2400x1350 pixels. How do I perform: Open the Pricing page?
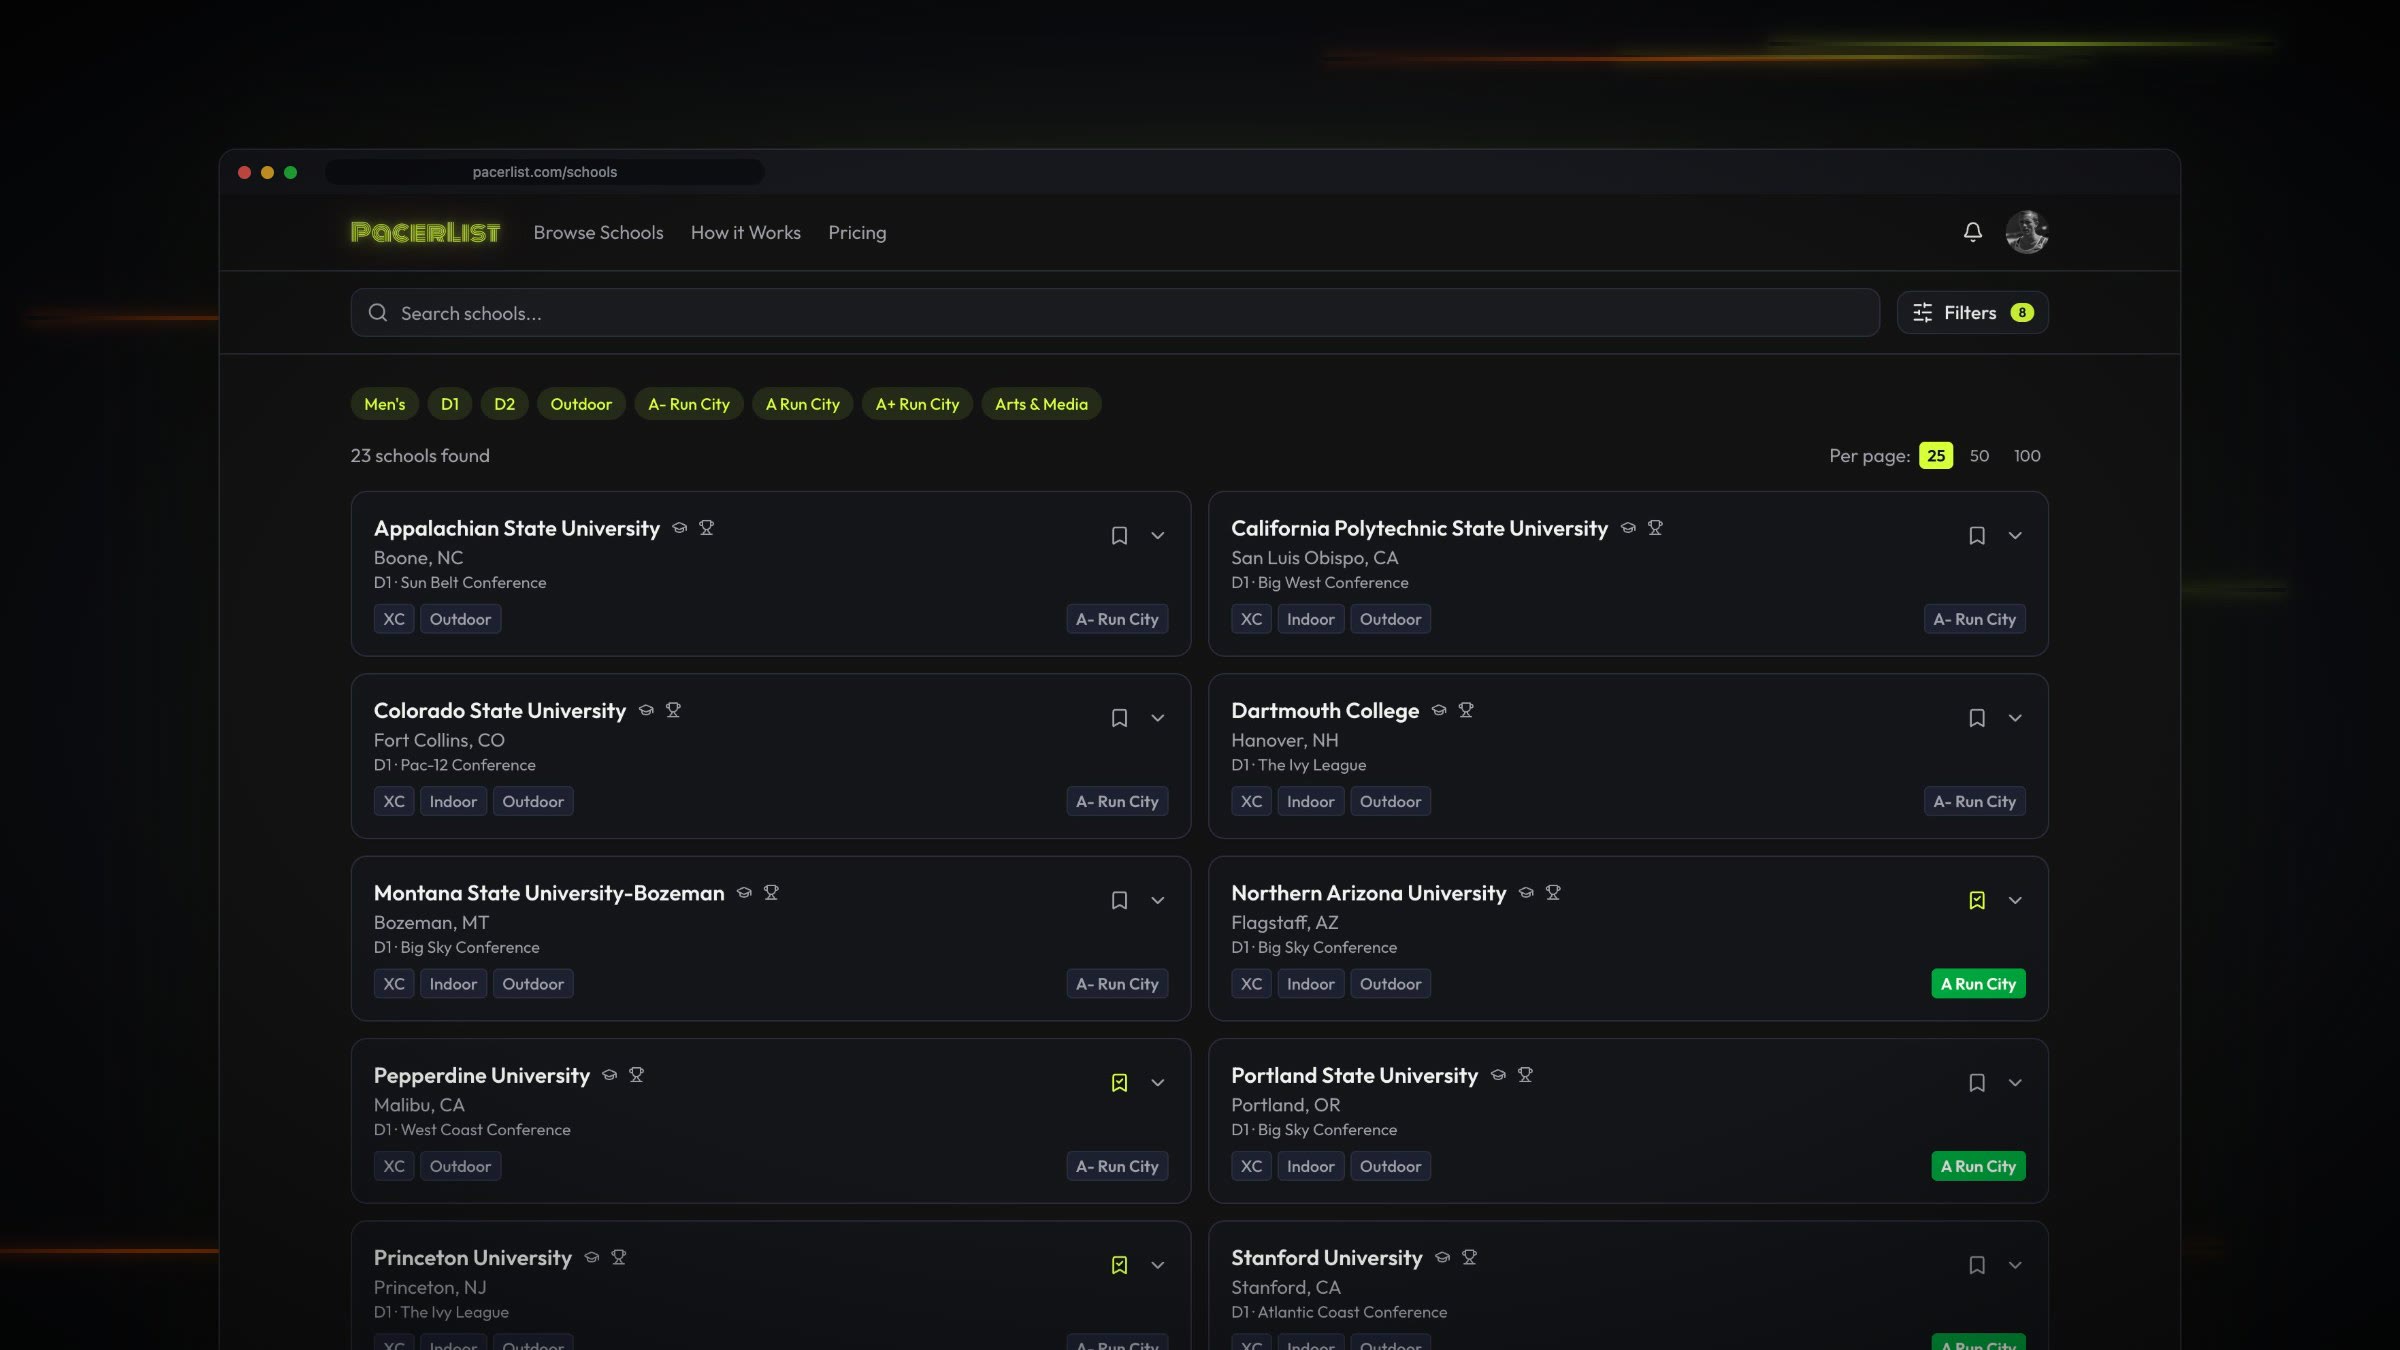857,232
